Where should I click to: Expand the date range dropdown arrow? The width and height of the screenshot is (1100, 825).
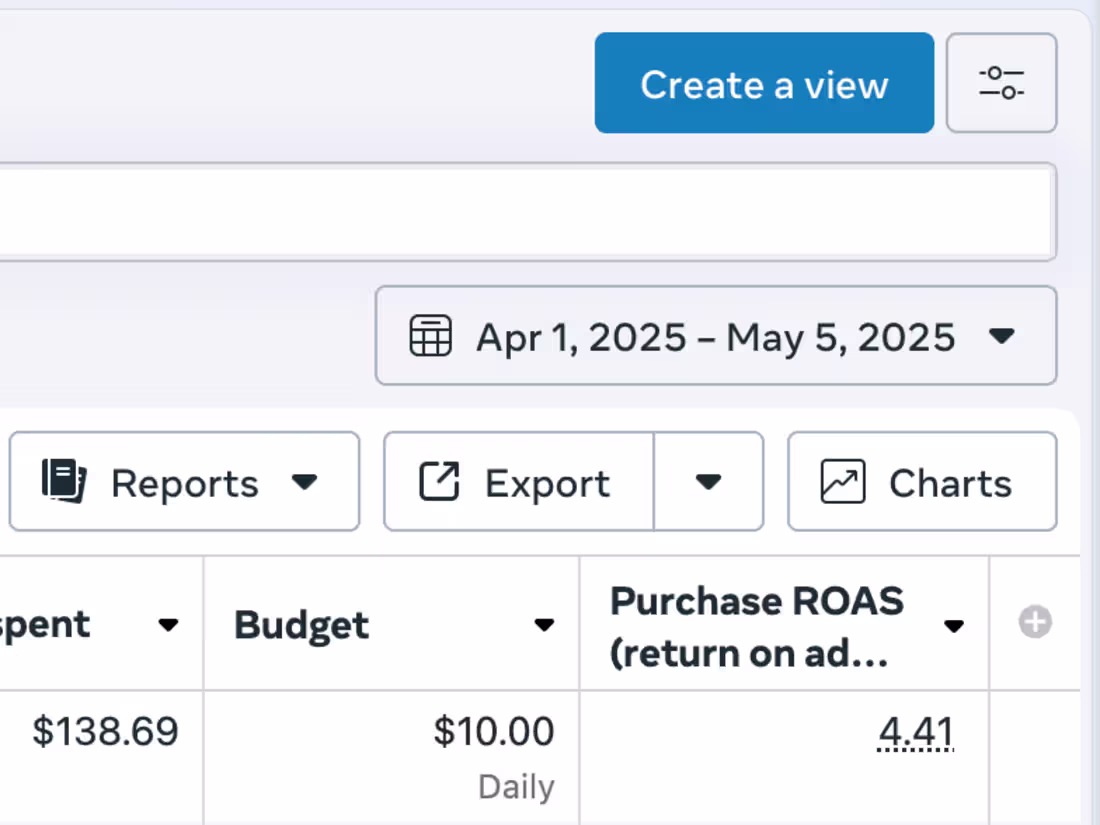point(1001,336)
